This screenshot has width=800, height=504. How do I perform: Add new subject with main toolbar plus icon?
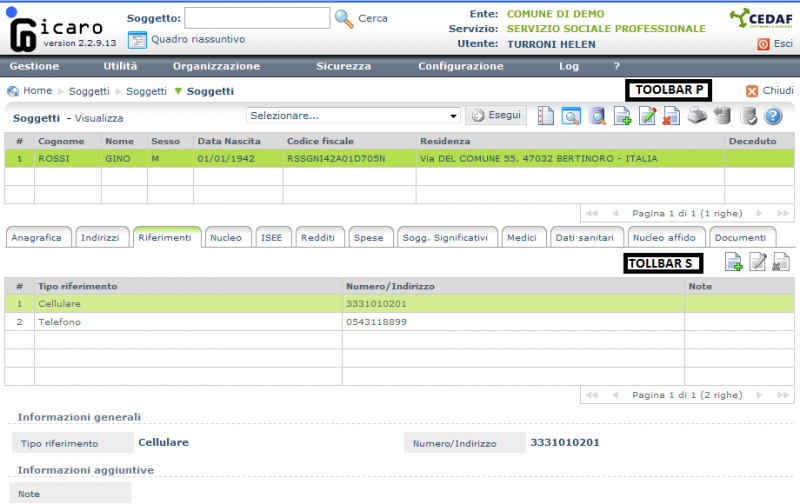tap(622, 116)
